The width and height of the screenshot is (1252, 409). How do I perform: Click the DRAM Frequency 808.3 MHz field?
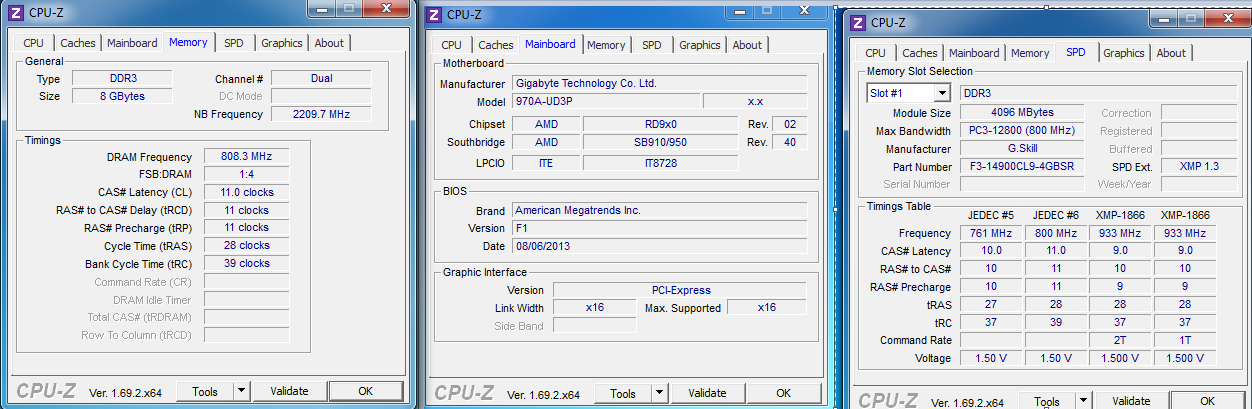click(x=247, y=157)
